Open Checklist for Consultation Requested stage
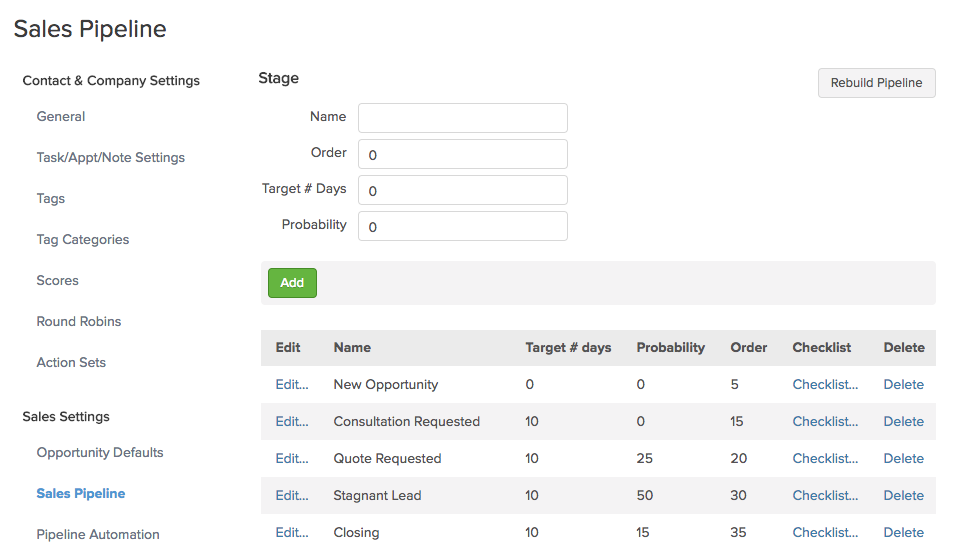Screen dimensions: 967x549 [825, 422]
